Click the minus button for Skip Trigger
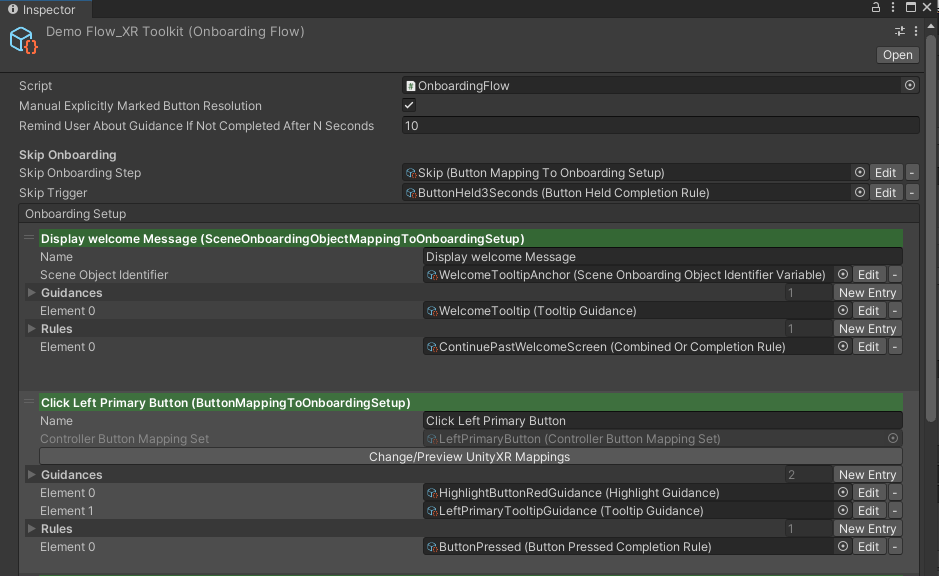Image resolution: width=939 pixels, height=576 pixels. (x=911, y=193)
